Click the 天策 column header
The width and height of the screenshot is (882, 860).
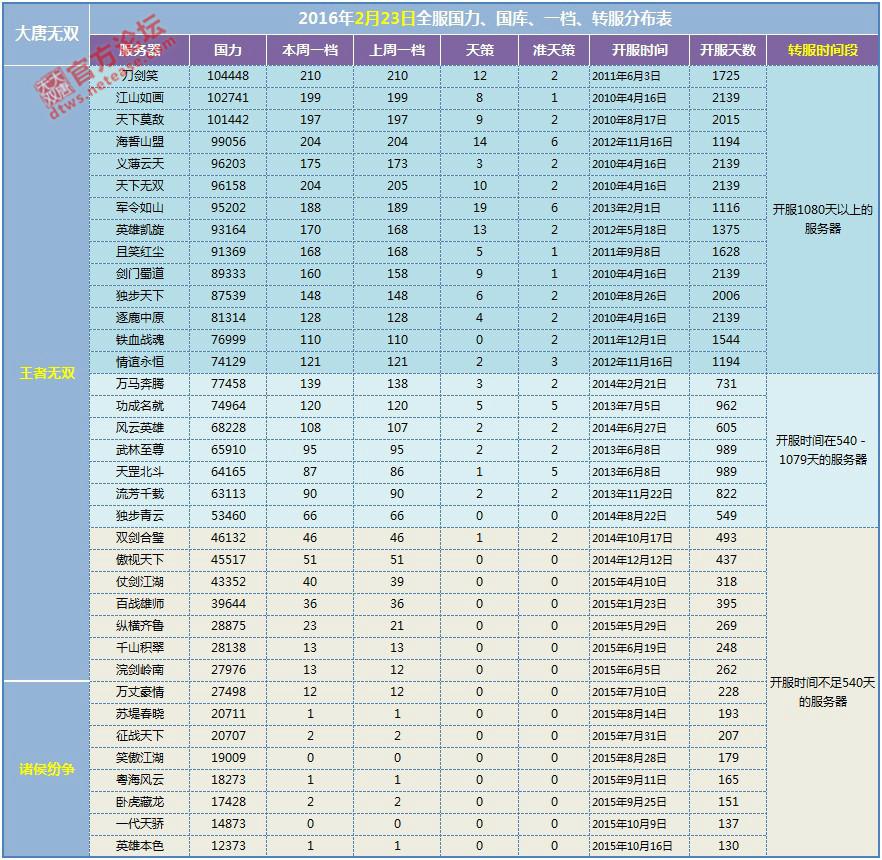pos(479,50)
